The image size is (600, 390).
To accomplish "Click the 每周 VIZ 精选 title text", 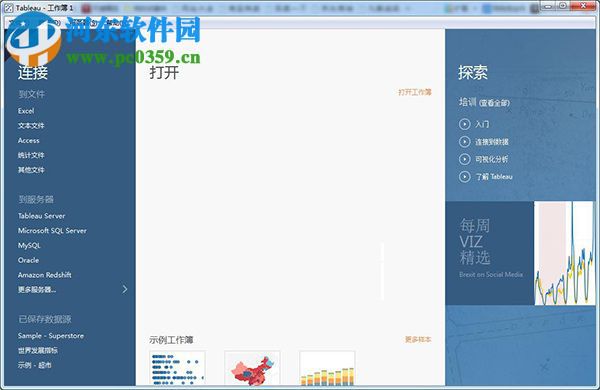I will (475, 242).
